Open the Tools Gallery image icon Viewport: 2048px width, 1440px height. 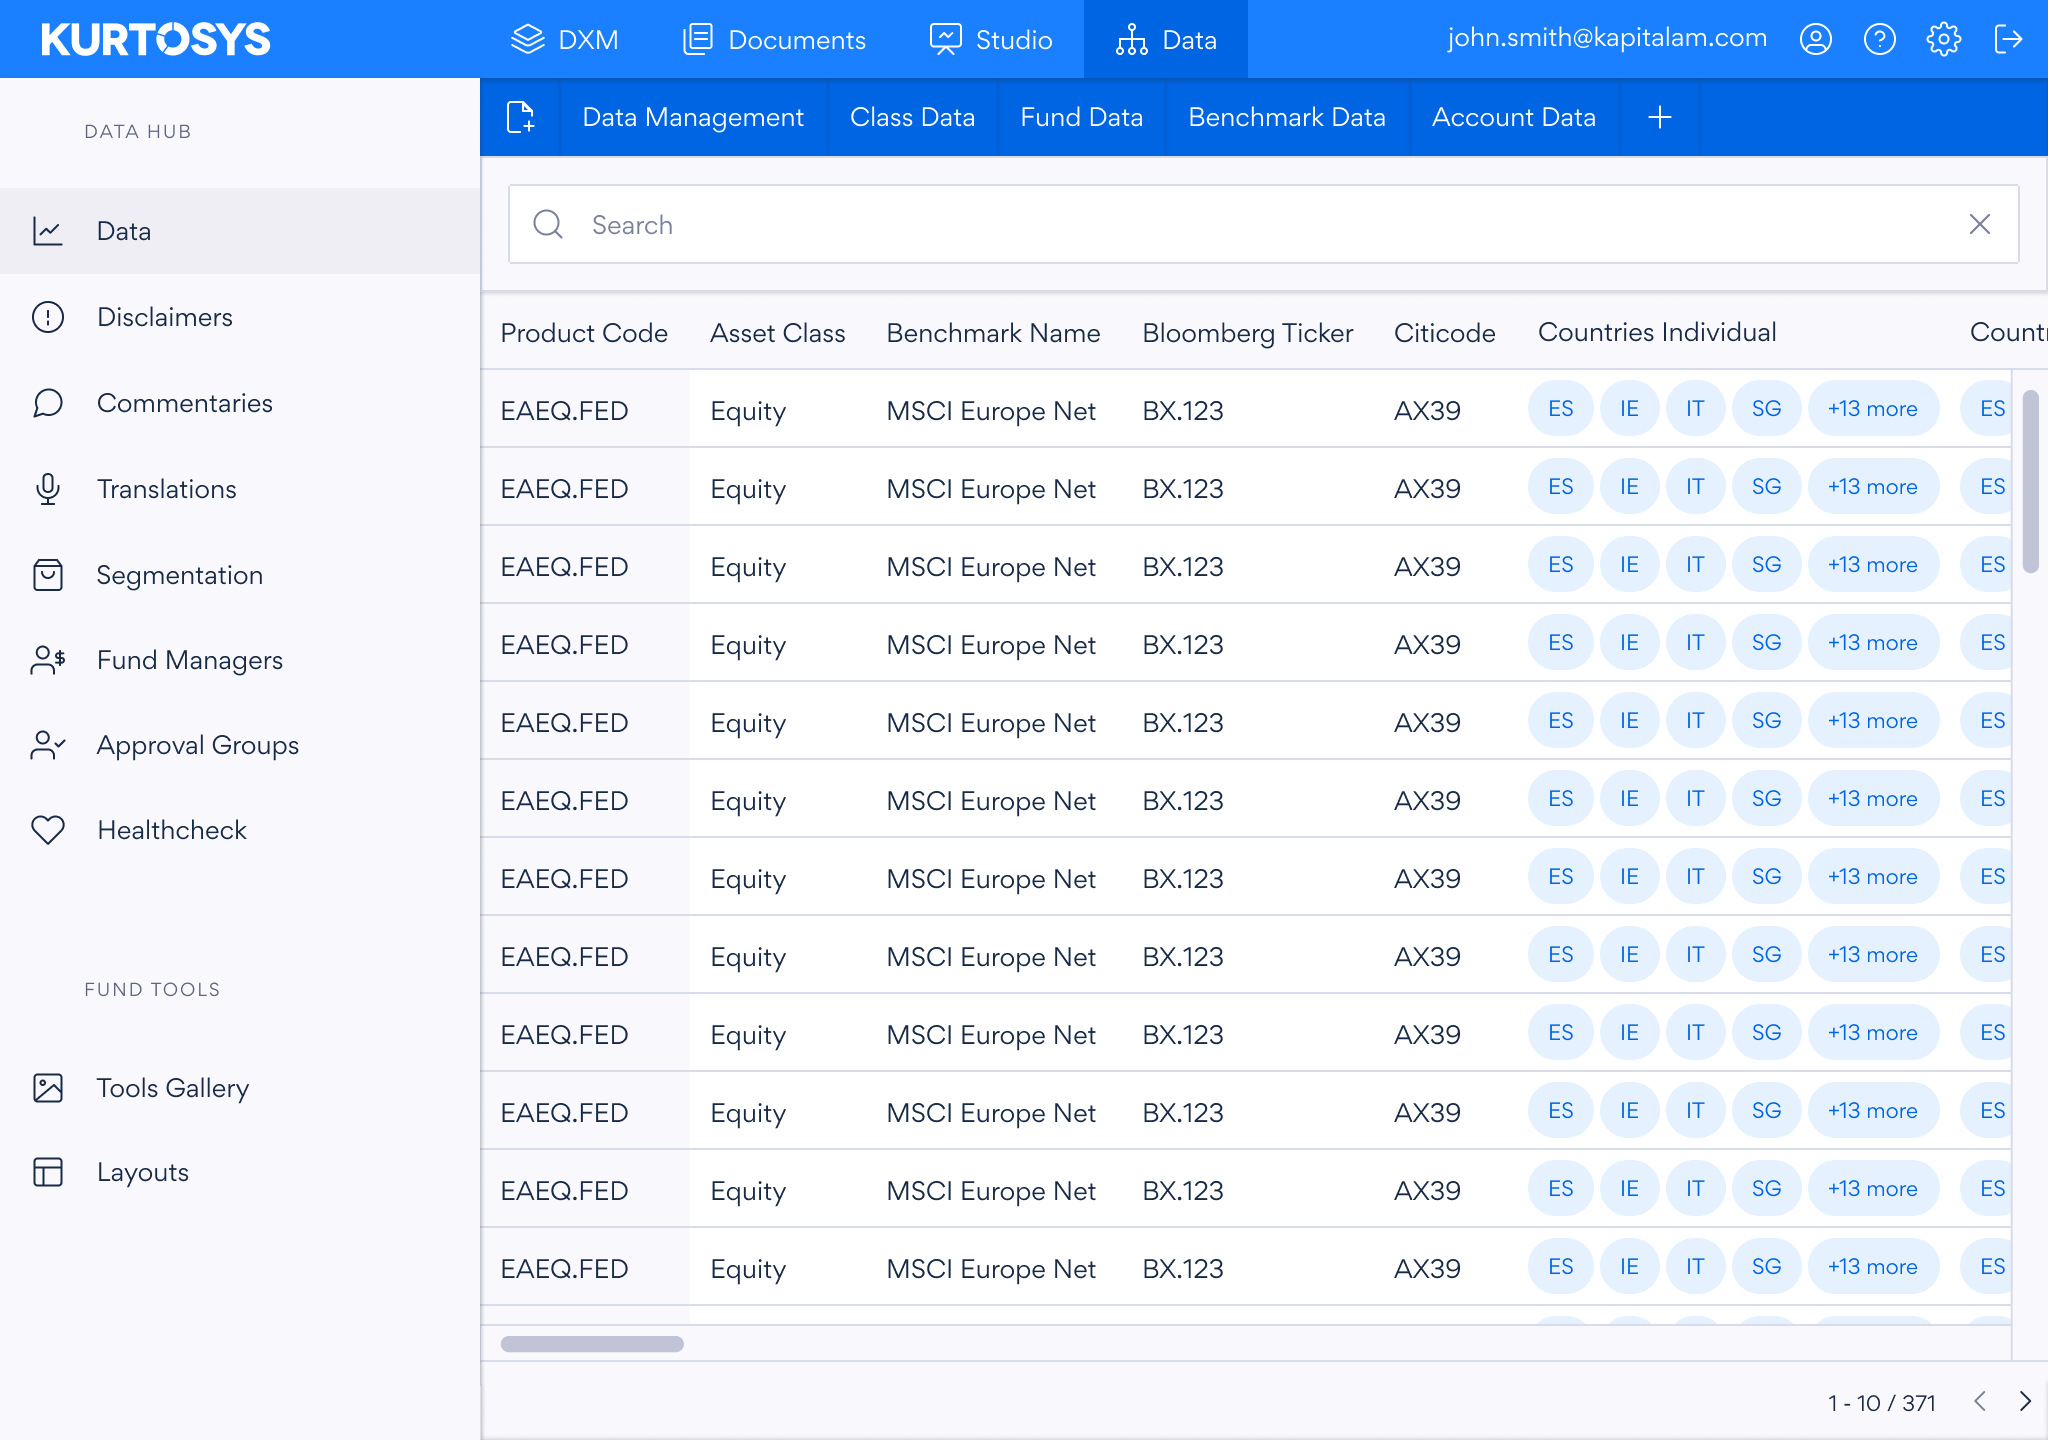click(48, 1088)
